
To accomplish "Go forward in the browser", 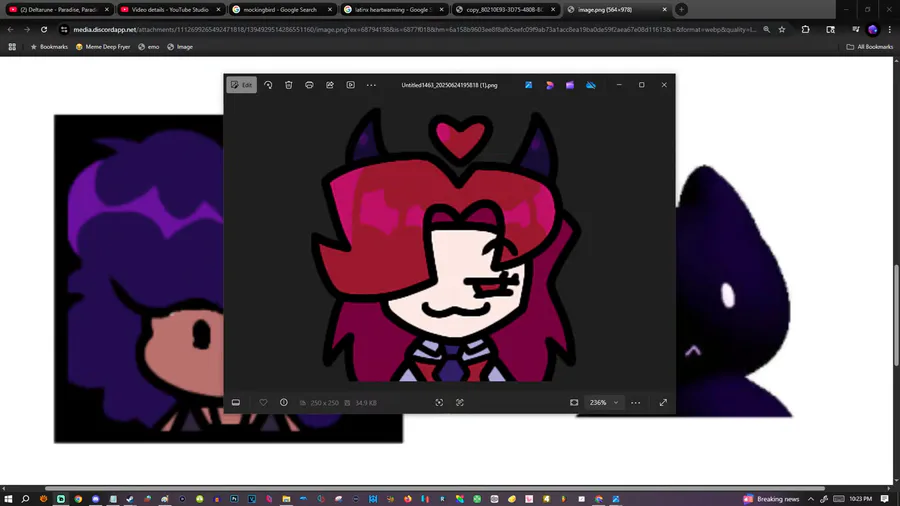I will coord(26,29).
